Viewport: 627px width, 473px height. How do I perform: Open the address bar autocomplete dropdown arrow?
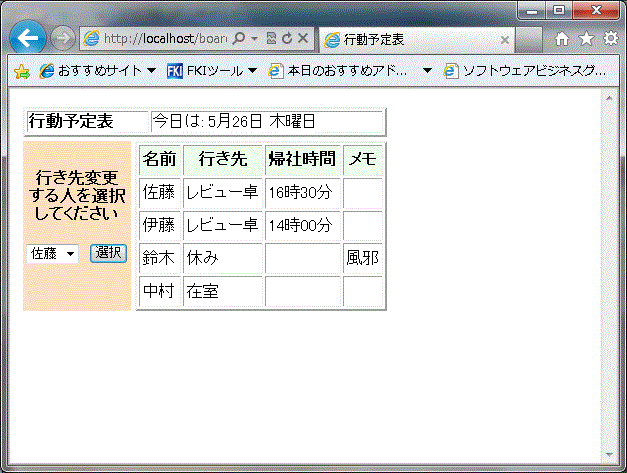pos(254,38)
